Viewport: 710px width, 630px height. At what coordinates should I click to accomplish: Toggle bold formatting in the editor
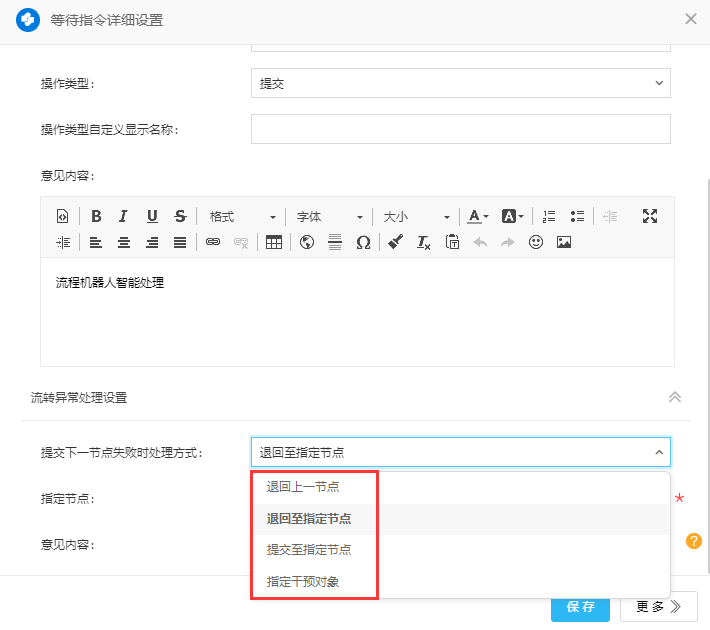(96, 216)
